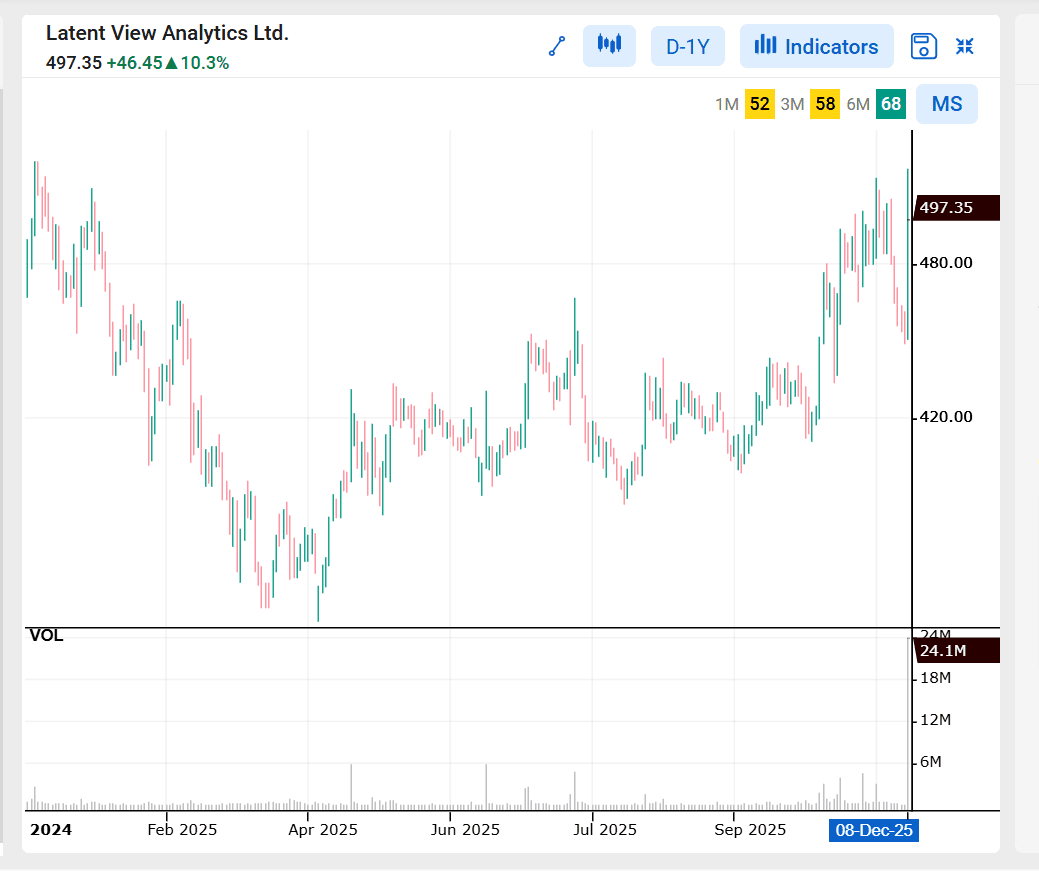
Task: Click the 497.35 price label on axis
Action: tap(956, 207)
